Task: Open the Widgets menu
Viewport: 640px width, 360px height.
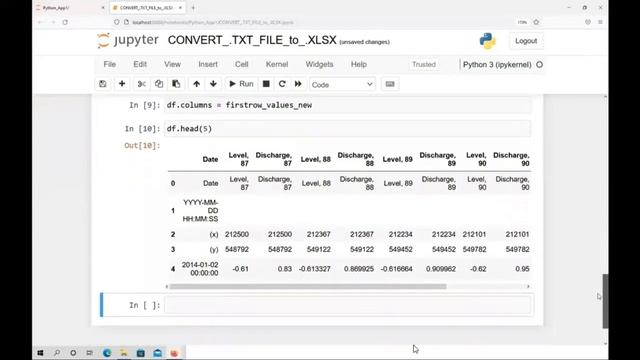Action: click(x=319, y=64)
